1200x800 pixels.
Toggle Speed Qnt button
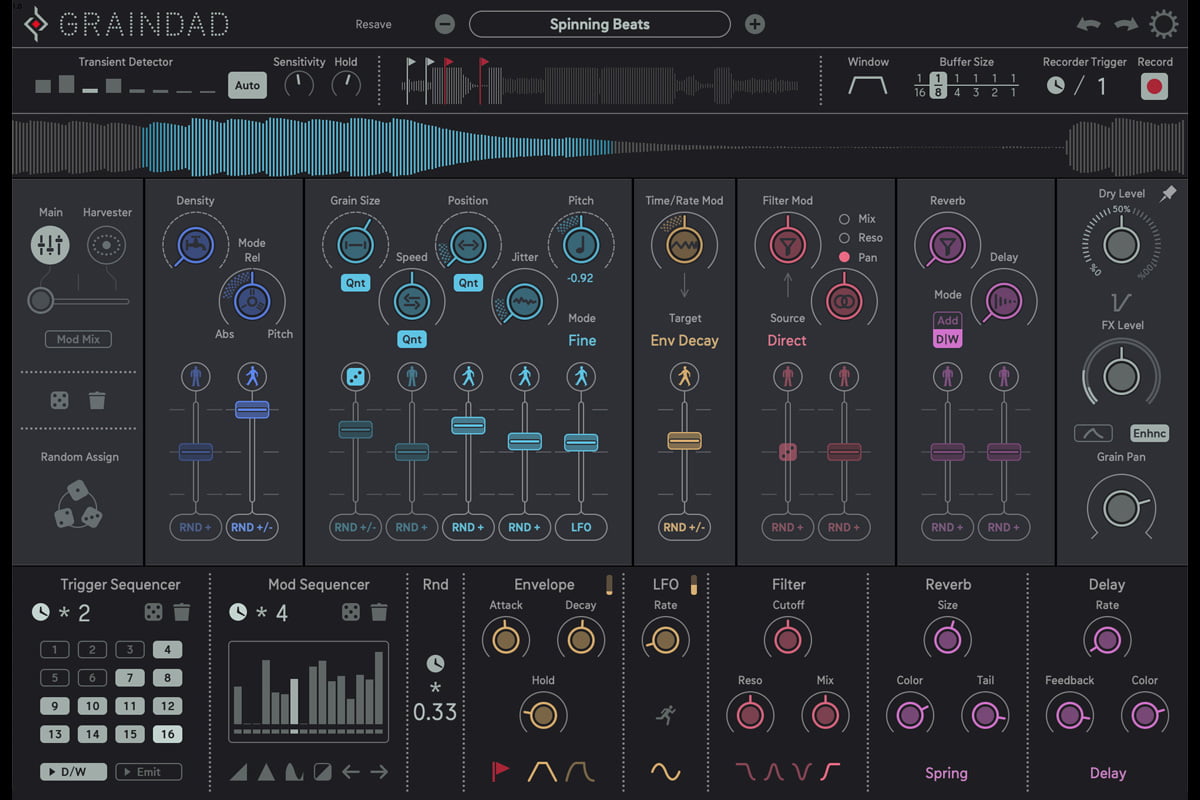click(x=411, y=340)
